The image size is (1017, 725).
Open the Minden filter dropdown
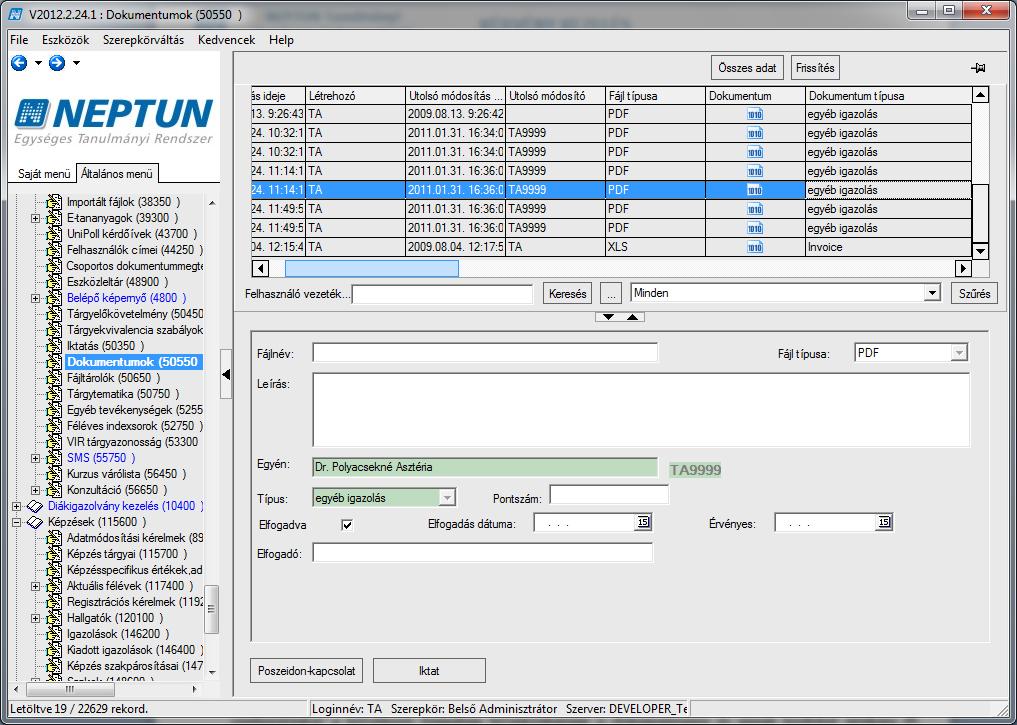pos(932,293)
